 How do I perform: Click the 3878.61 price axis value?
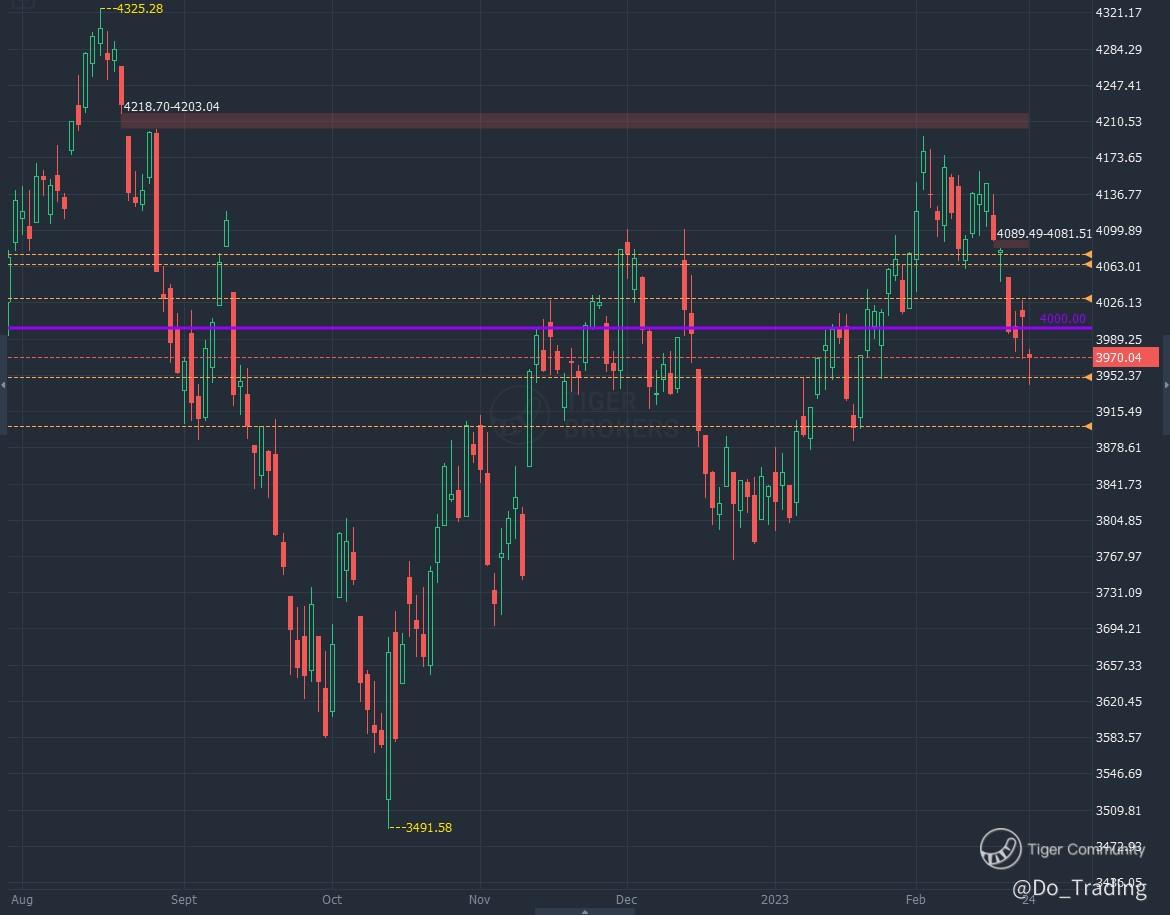point(1119,448)
